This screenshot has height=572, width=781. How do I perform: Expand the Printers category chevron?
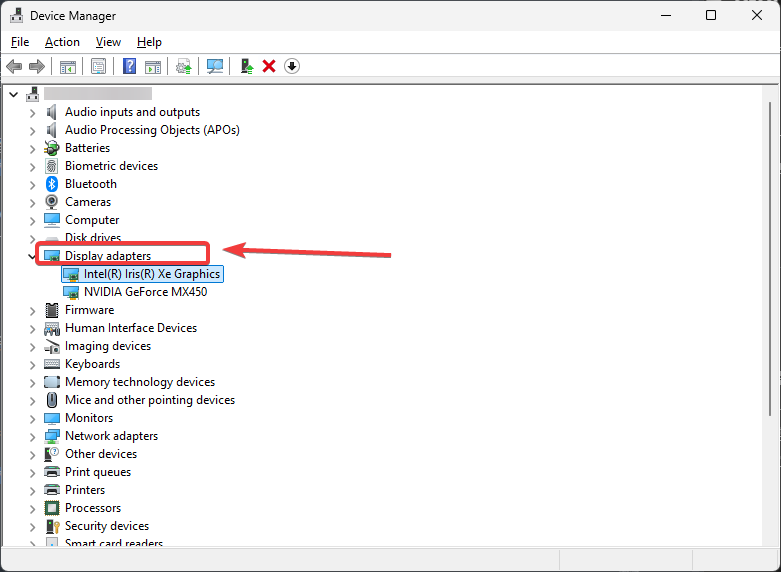32,491
